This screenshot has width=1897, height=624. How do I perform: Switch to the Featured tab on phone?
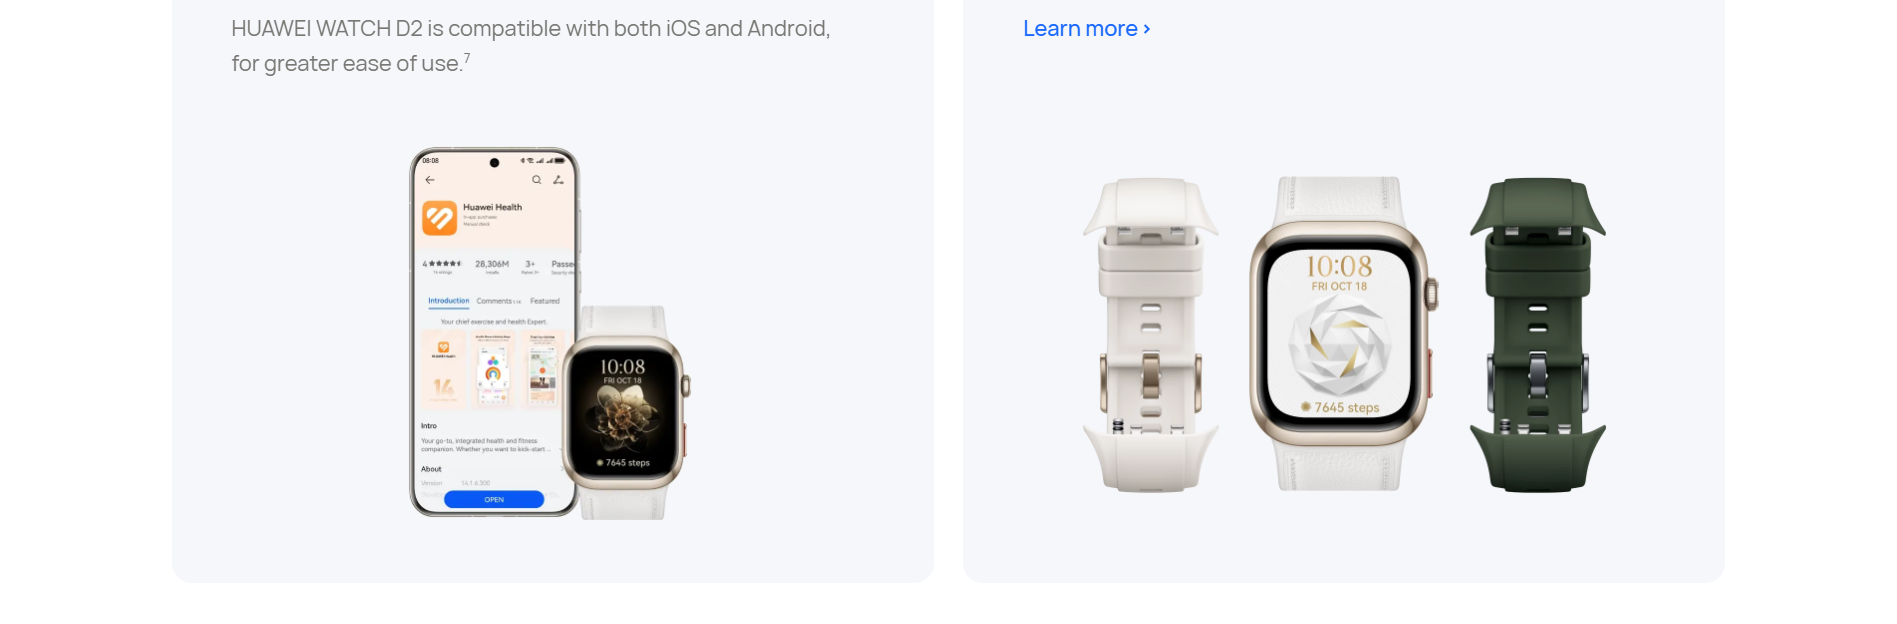click(x=545, y=301)
